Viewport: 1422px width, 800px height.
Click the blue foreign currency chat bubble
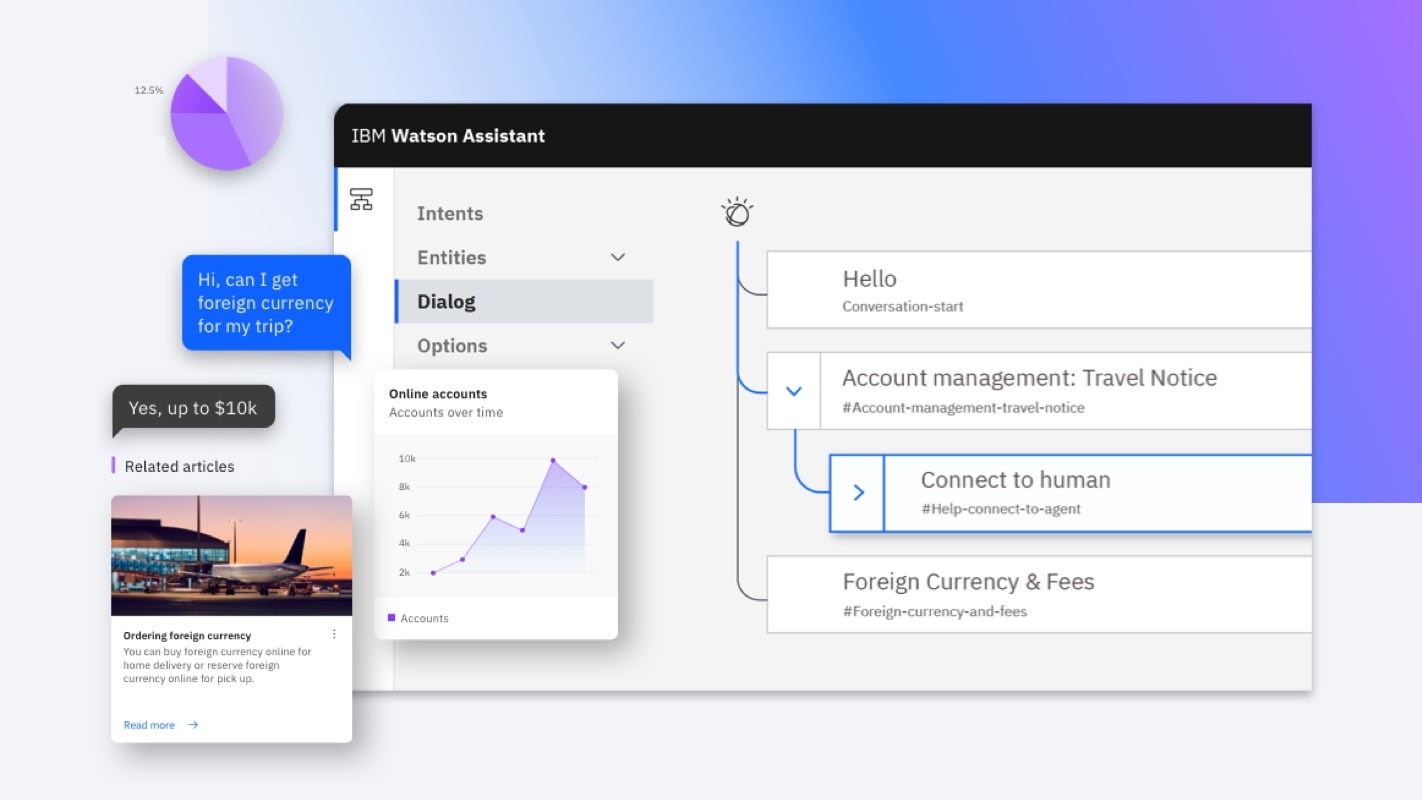266,303
